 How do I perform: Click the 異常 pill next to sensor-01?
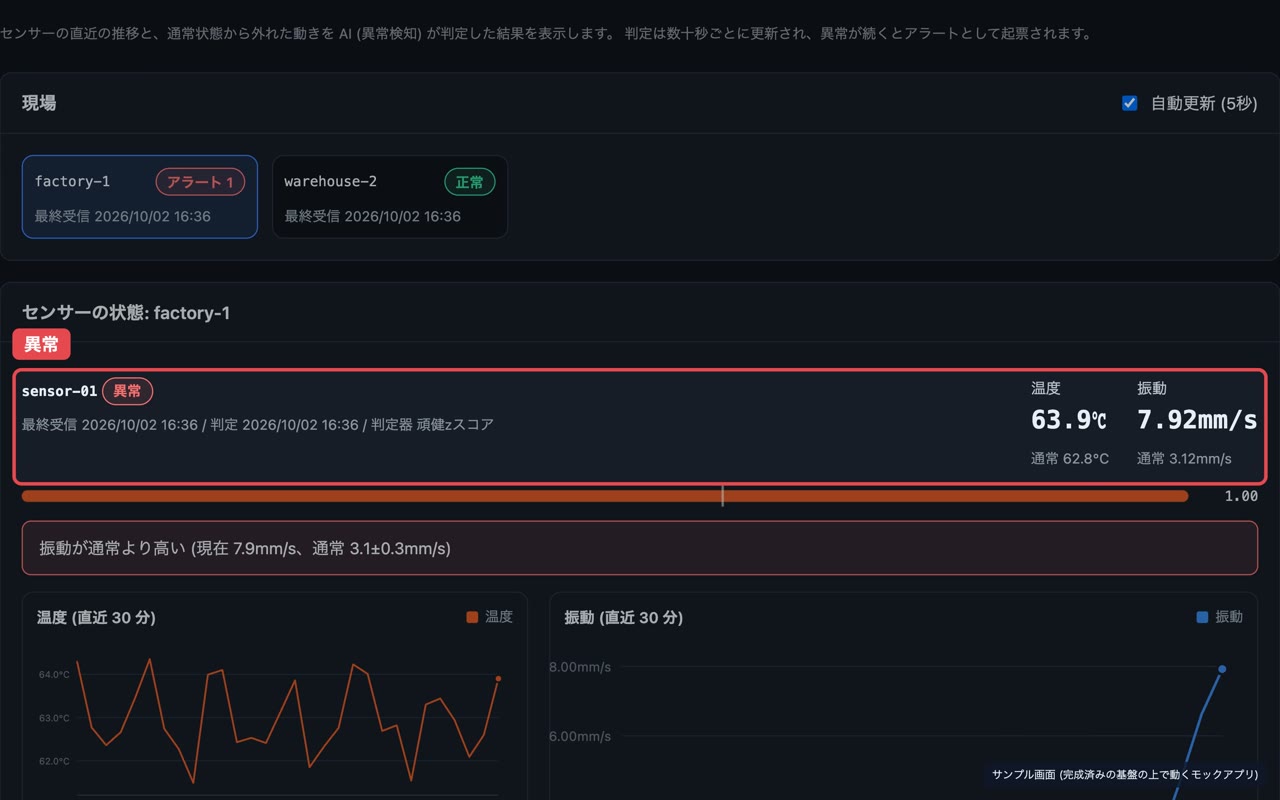(x=127, y=391)
